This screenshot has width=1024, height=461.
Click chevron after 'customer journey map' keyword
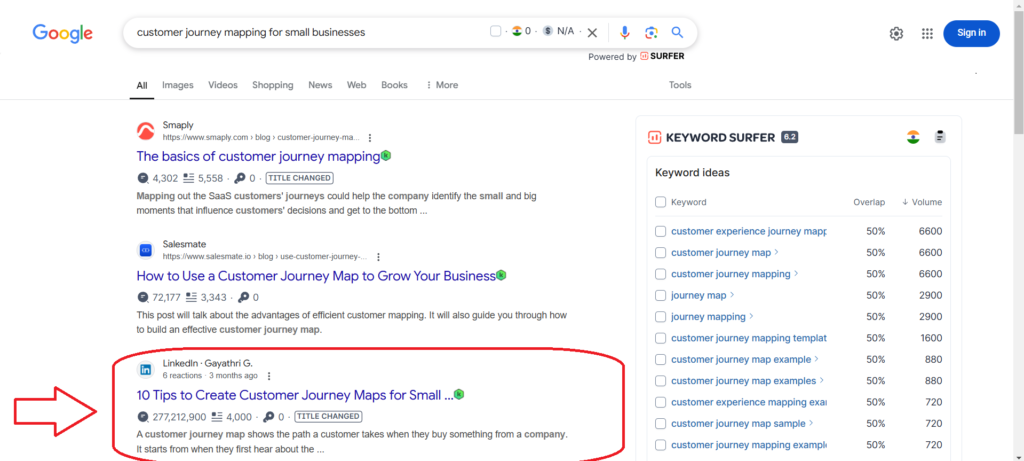776,252
